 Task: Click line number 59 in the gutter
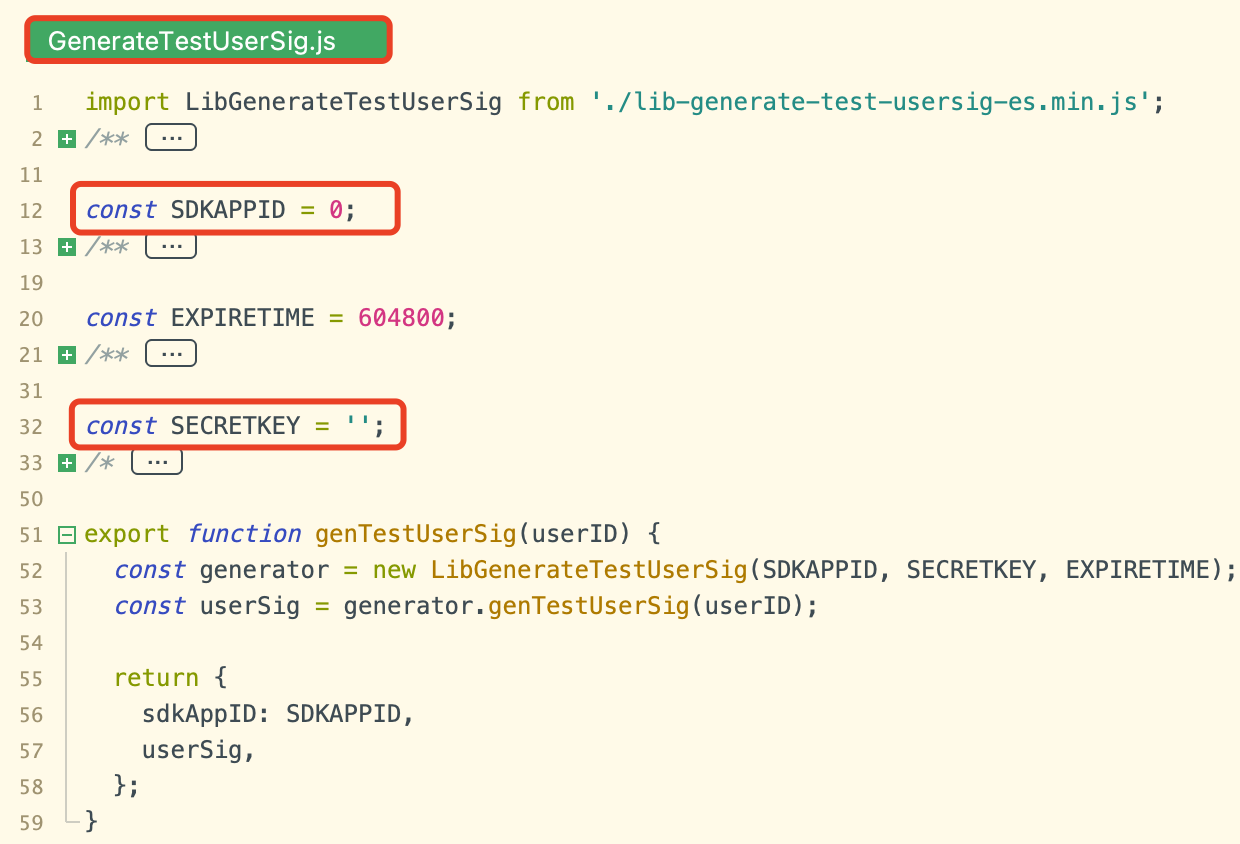coord(31,823)
